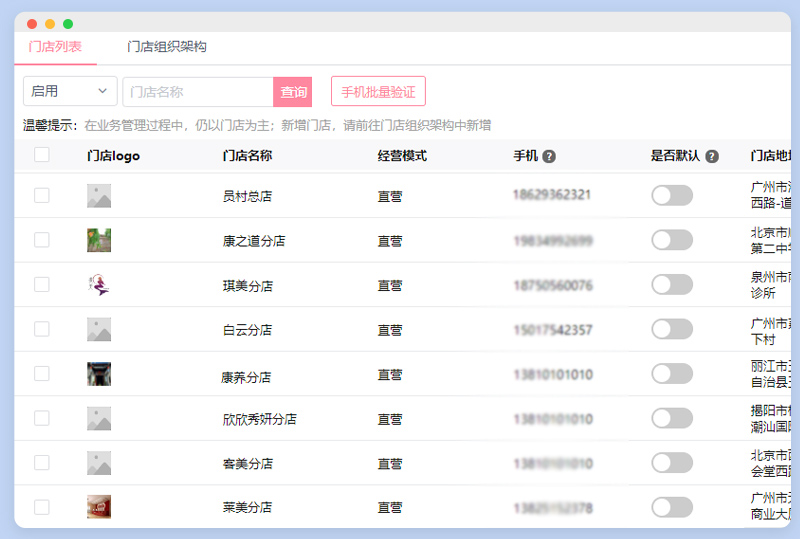
Task: Focus the 门店名称 search input field
Action: pyautogui.click(x=198, y=92)
